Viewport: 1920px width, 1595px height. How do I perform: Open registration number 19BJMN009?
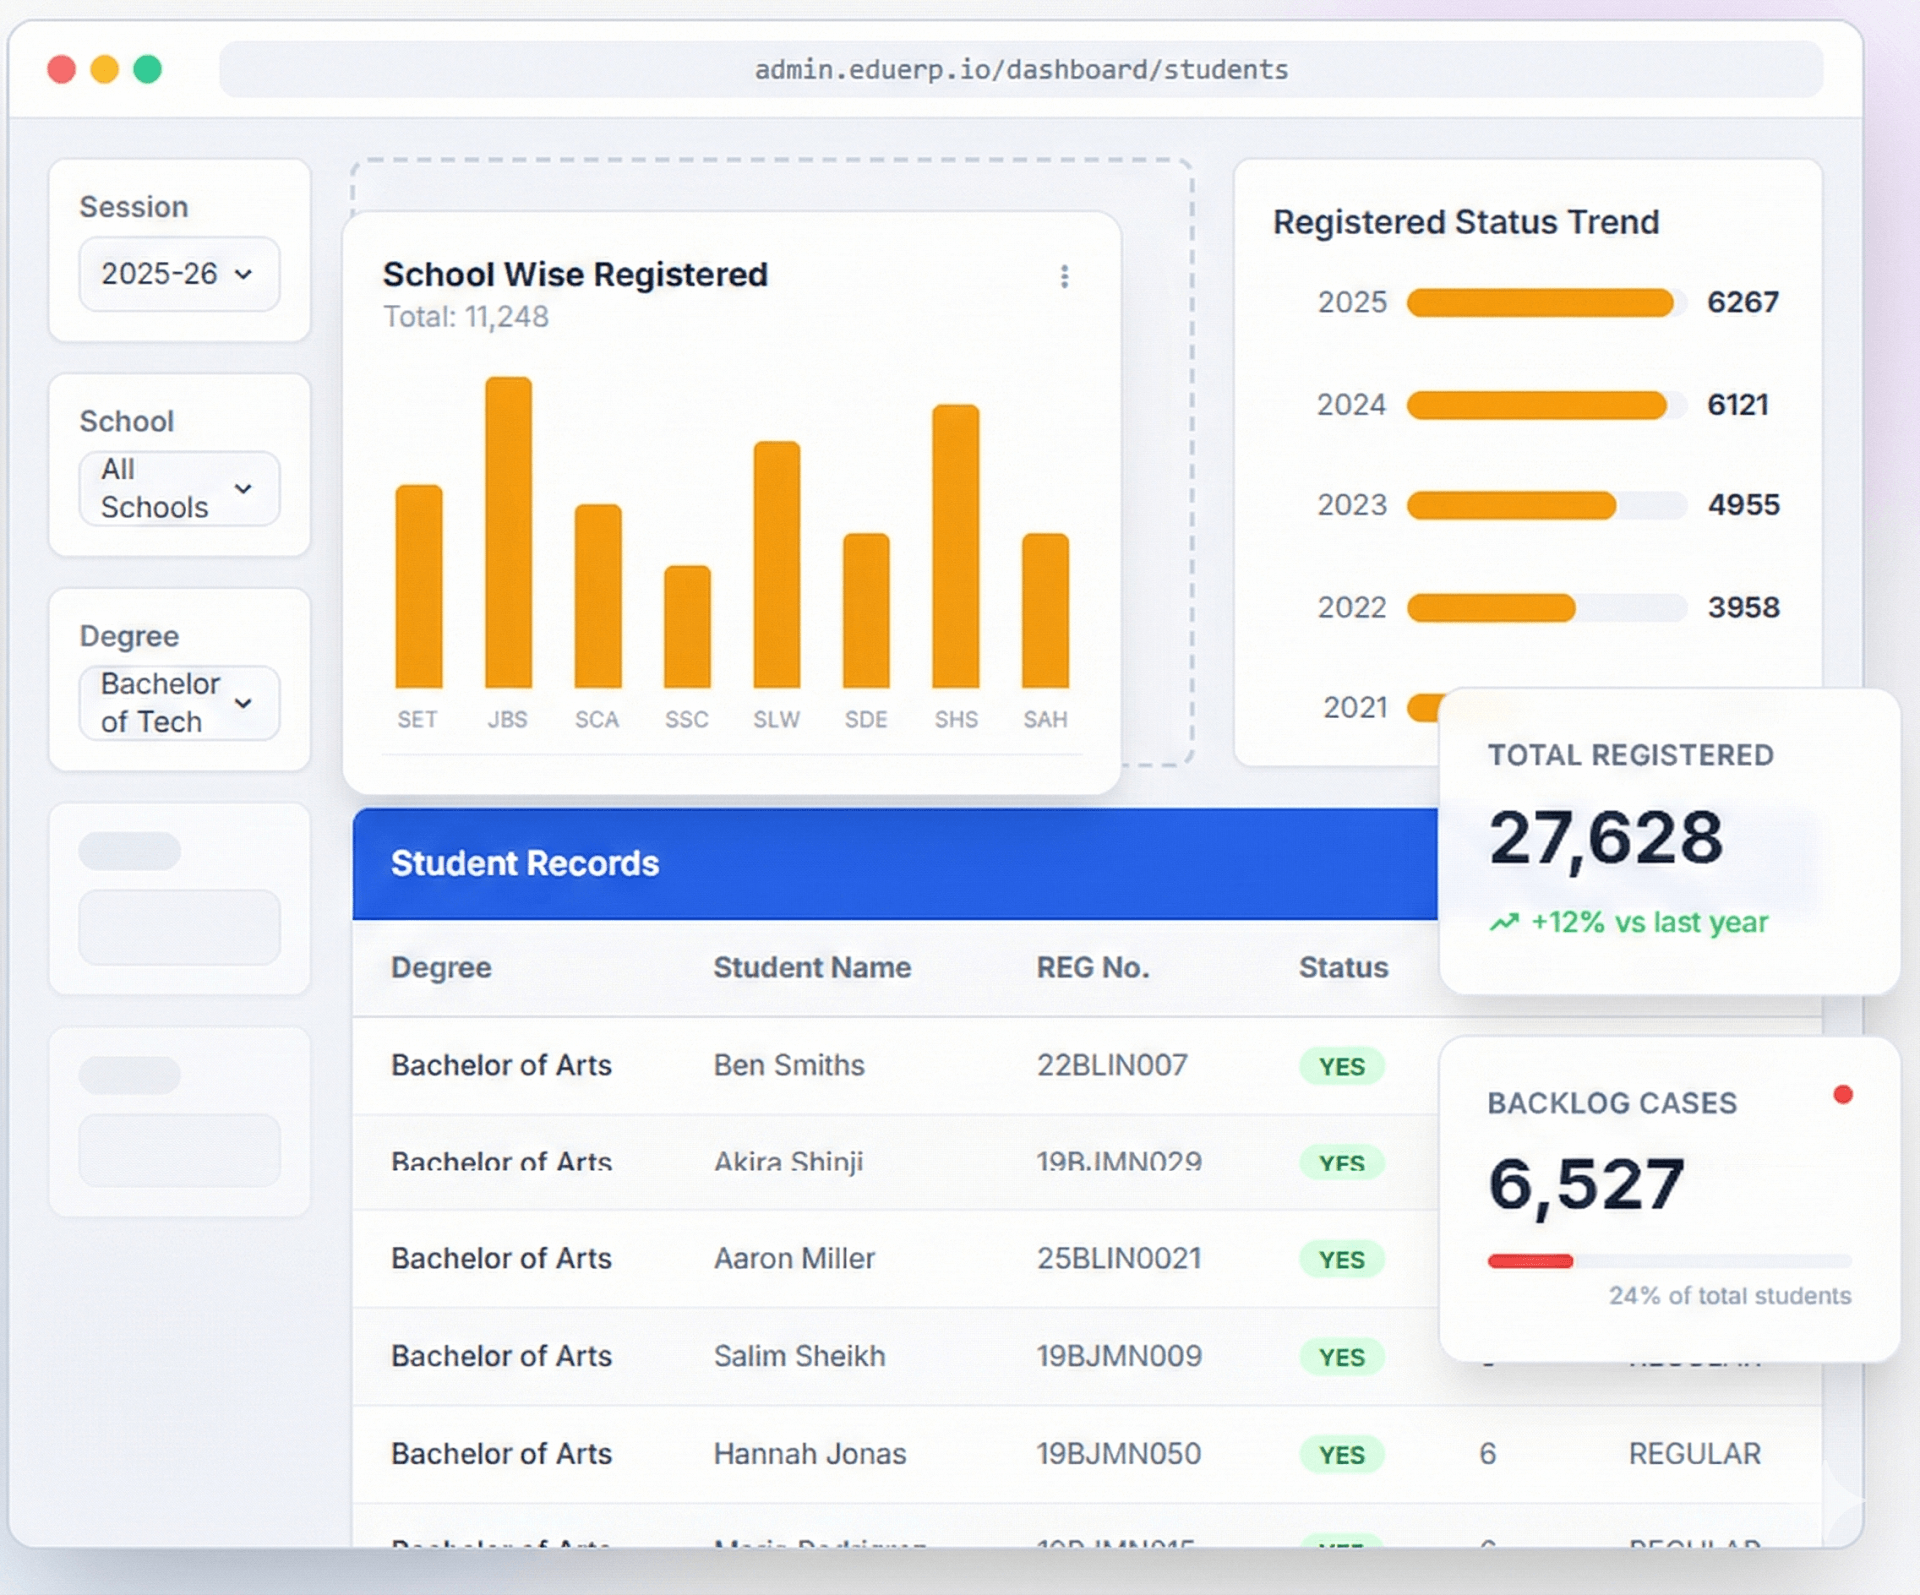[x=1118, y=1356]
